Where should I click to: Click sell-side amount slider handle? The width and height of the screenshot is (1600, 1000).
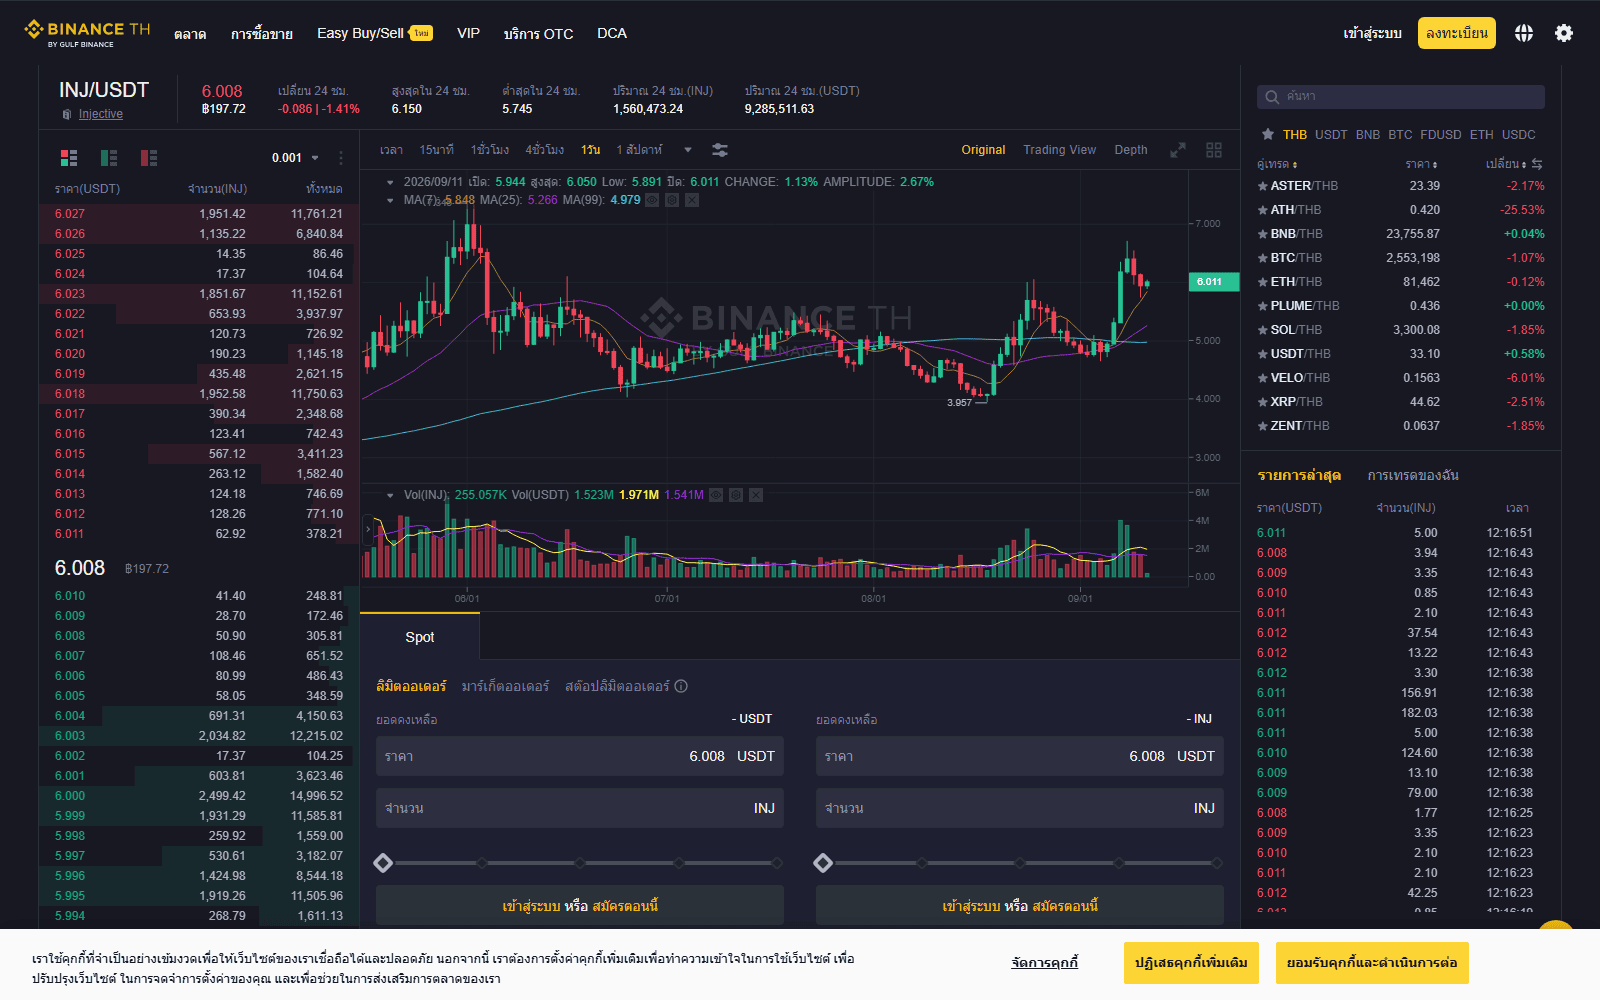[x=823, y=863]
